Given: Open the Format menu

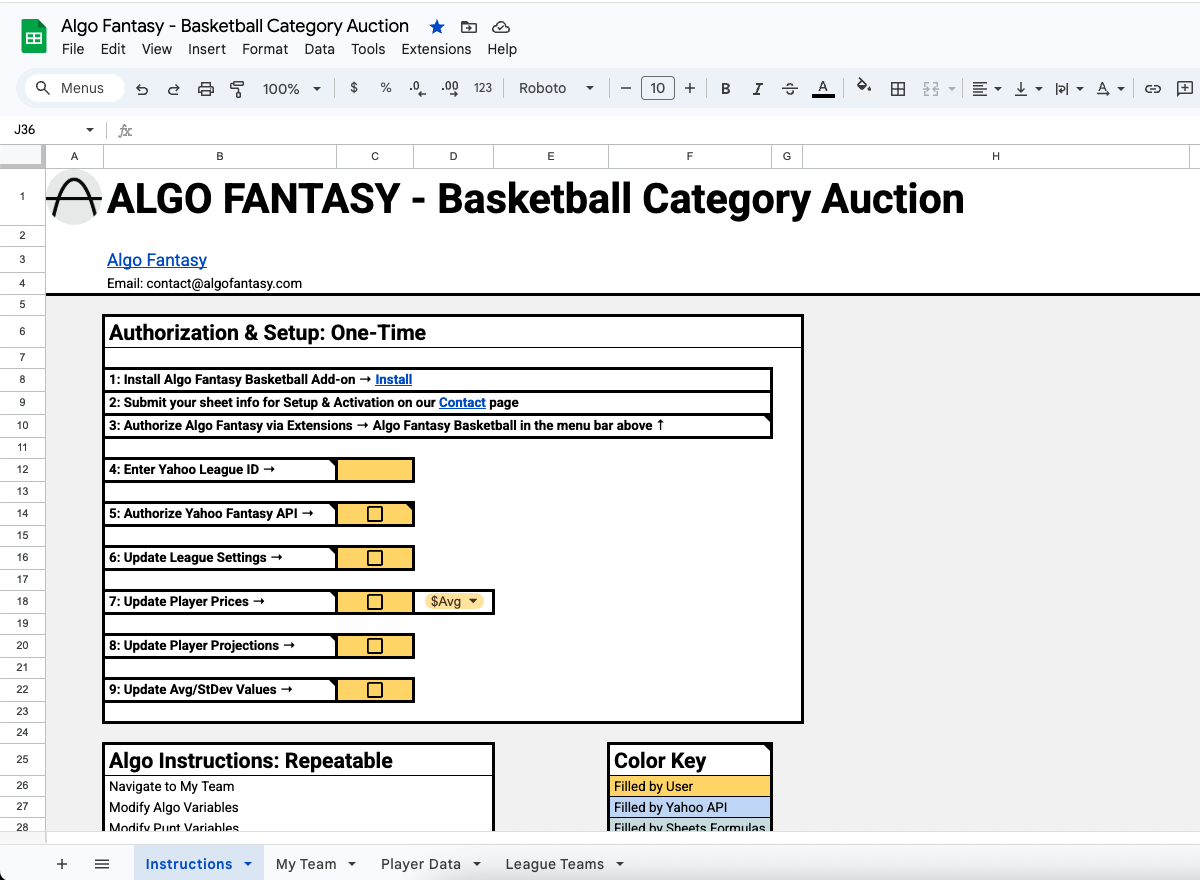Looking at the screenshot, I should coord(265,49).
